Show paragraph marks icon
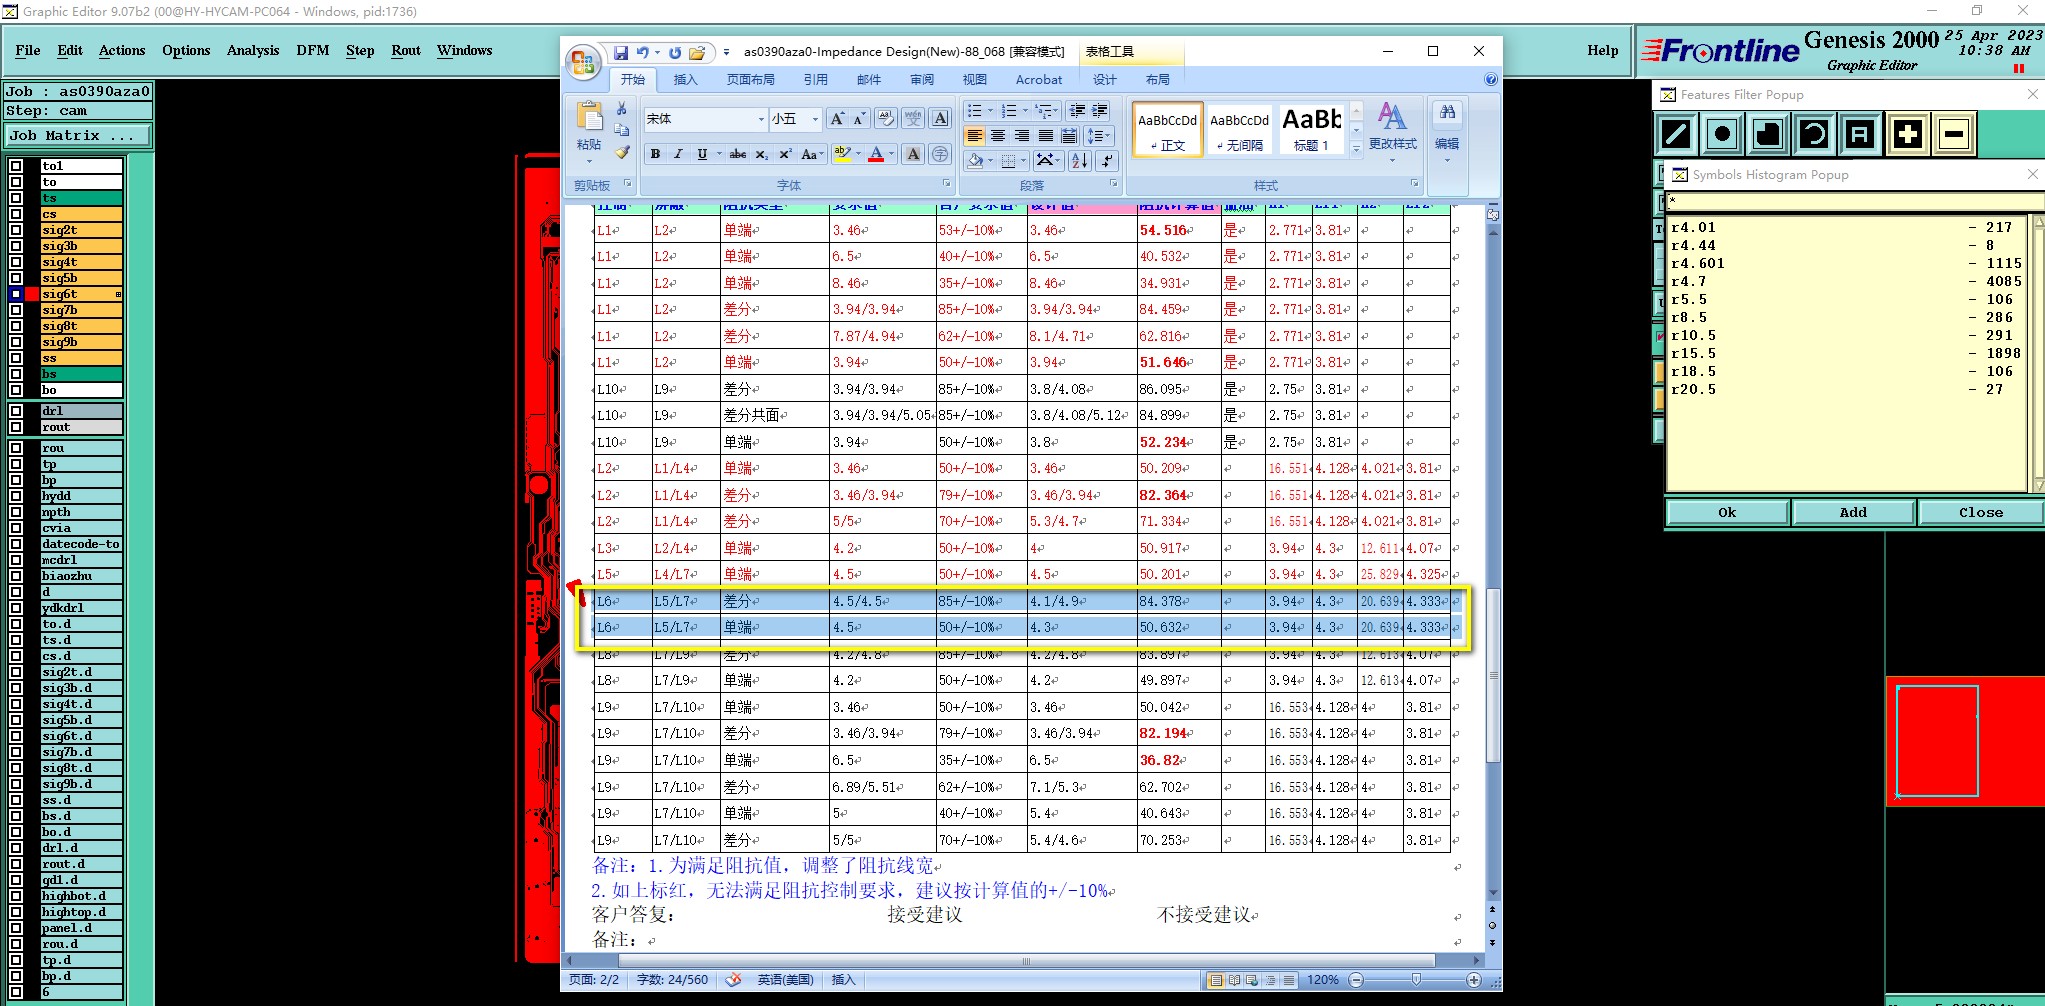The width and height of the screenshot is (2045, 1006). click(1106, 161)
